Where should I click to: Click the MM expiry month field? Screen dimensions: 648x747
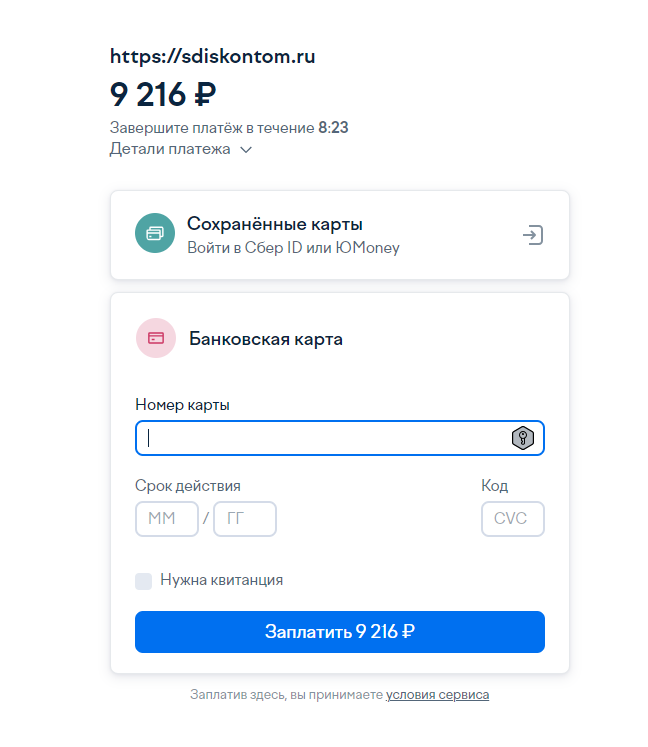tap(166, 519)
